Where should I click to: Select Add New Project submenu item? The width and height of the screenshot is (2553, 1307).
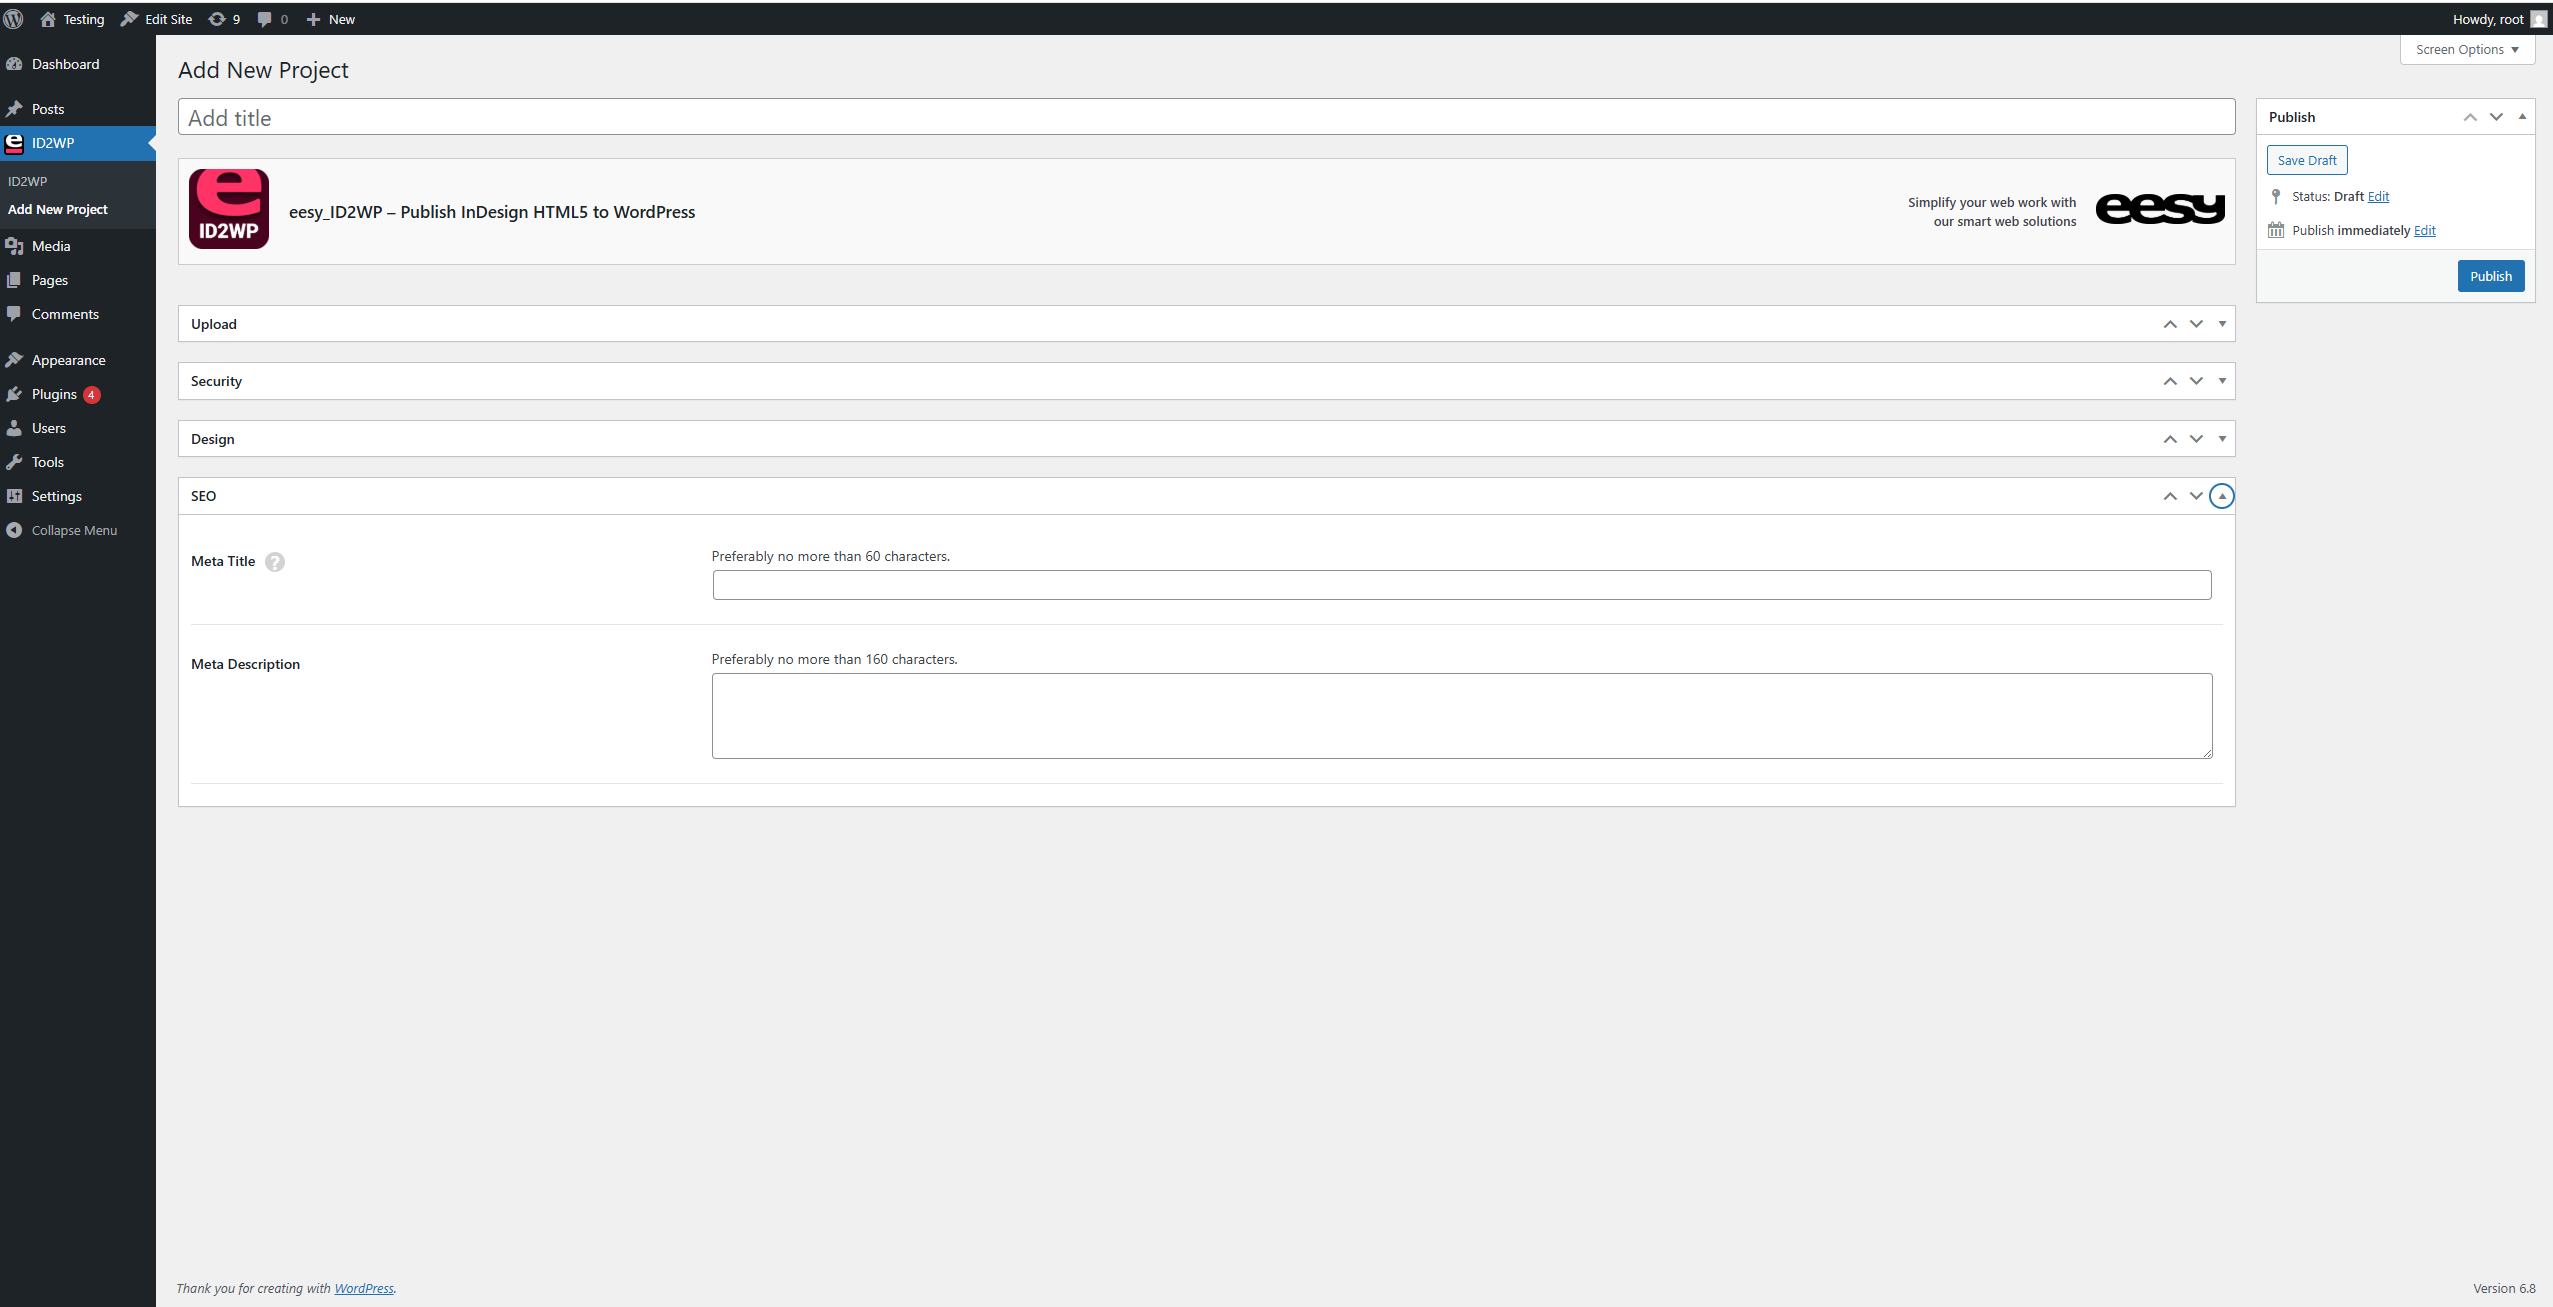point(58,209)
